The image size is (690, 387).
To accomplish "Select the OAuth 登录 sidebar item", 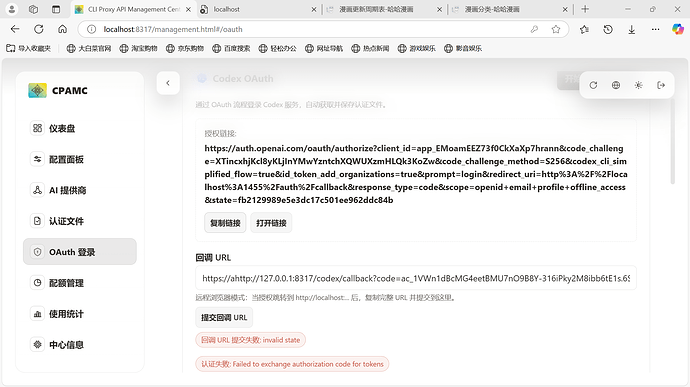I will [80, 252].
